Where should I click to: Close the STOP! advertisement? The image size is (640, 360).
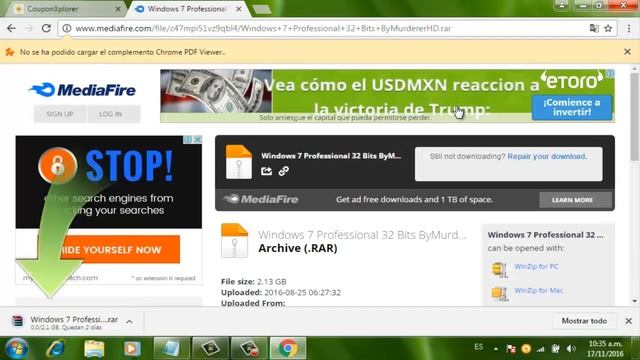point(198,139)
